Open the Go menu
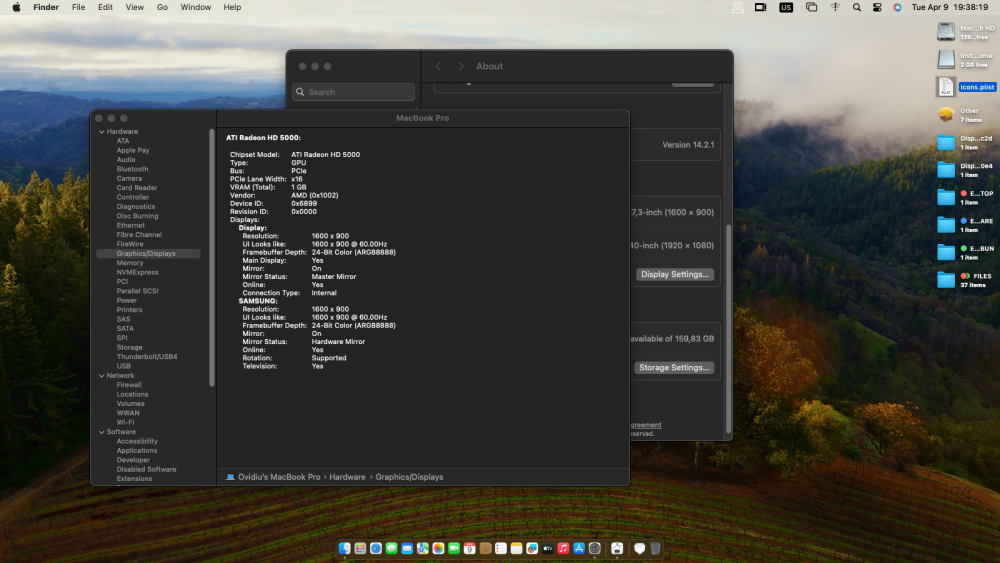 163,7
